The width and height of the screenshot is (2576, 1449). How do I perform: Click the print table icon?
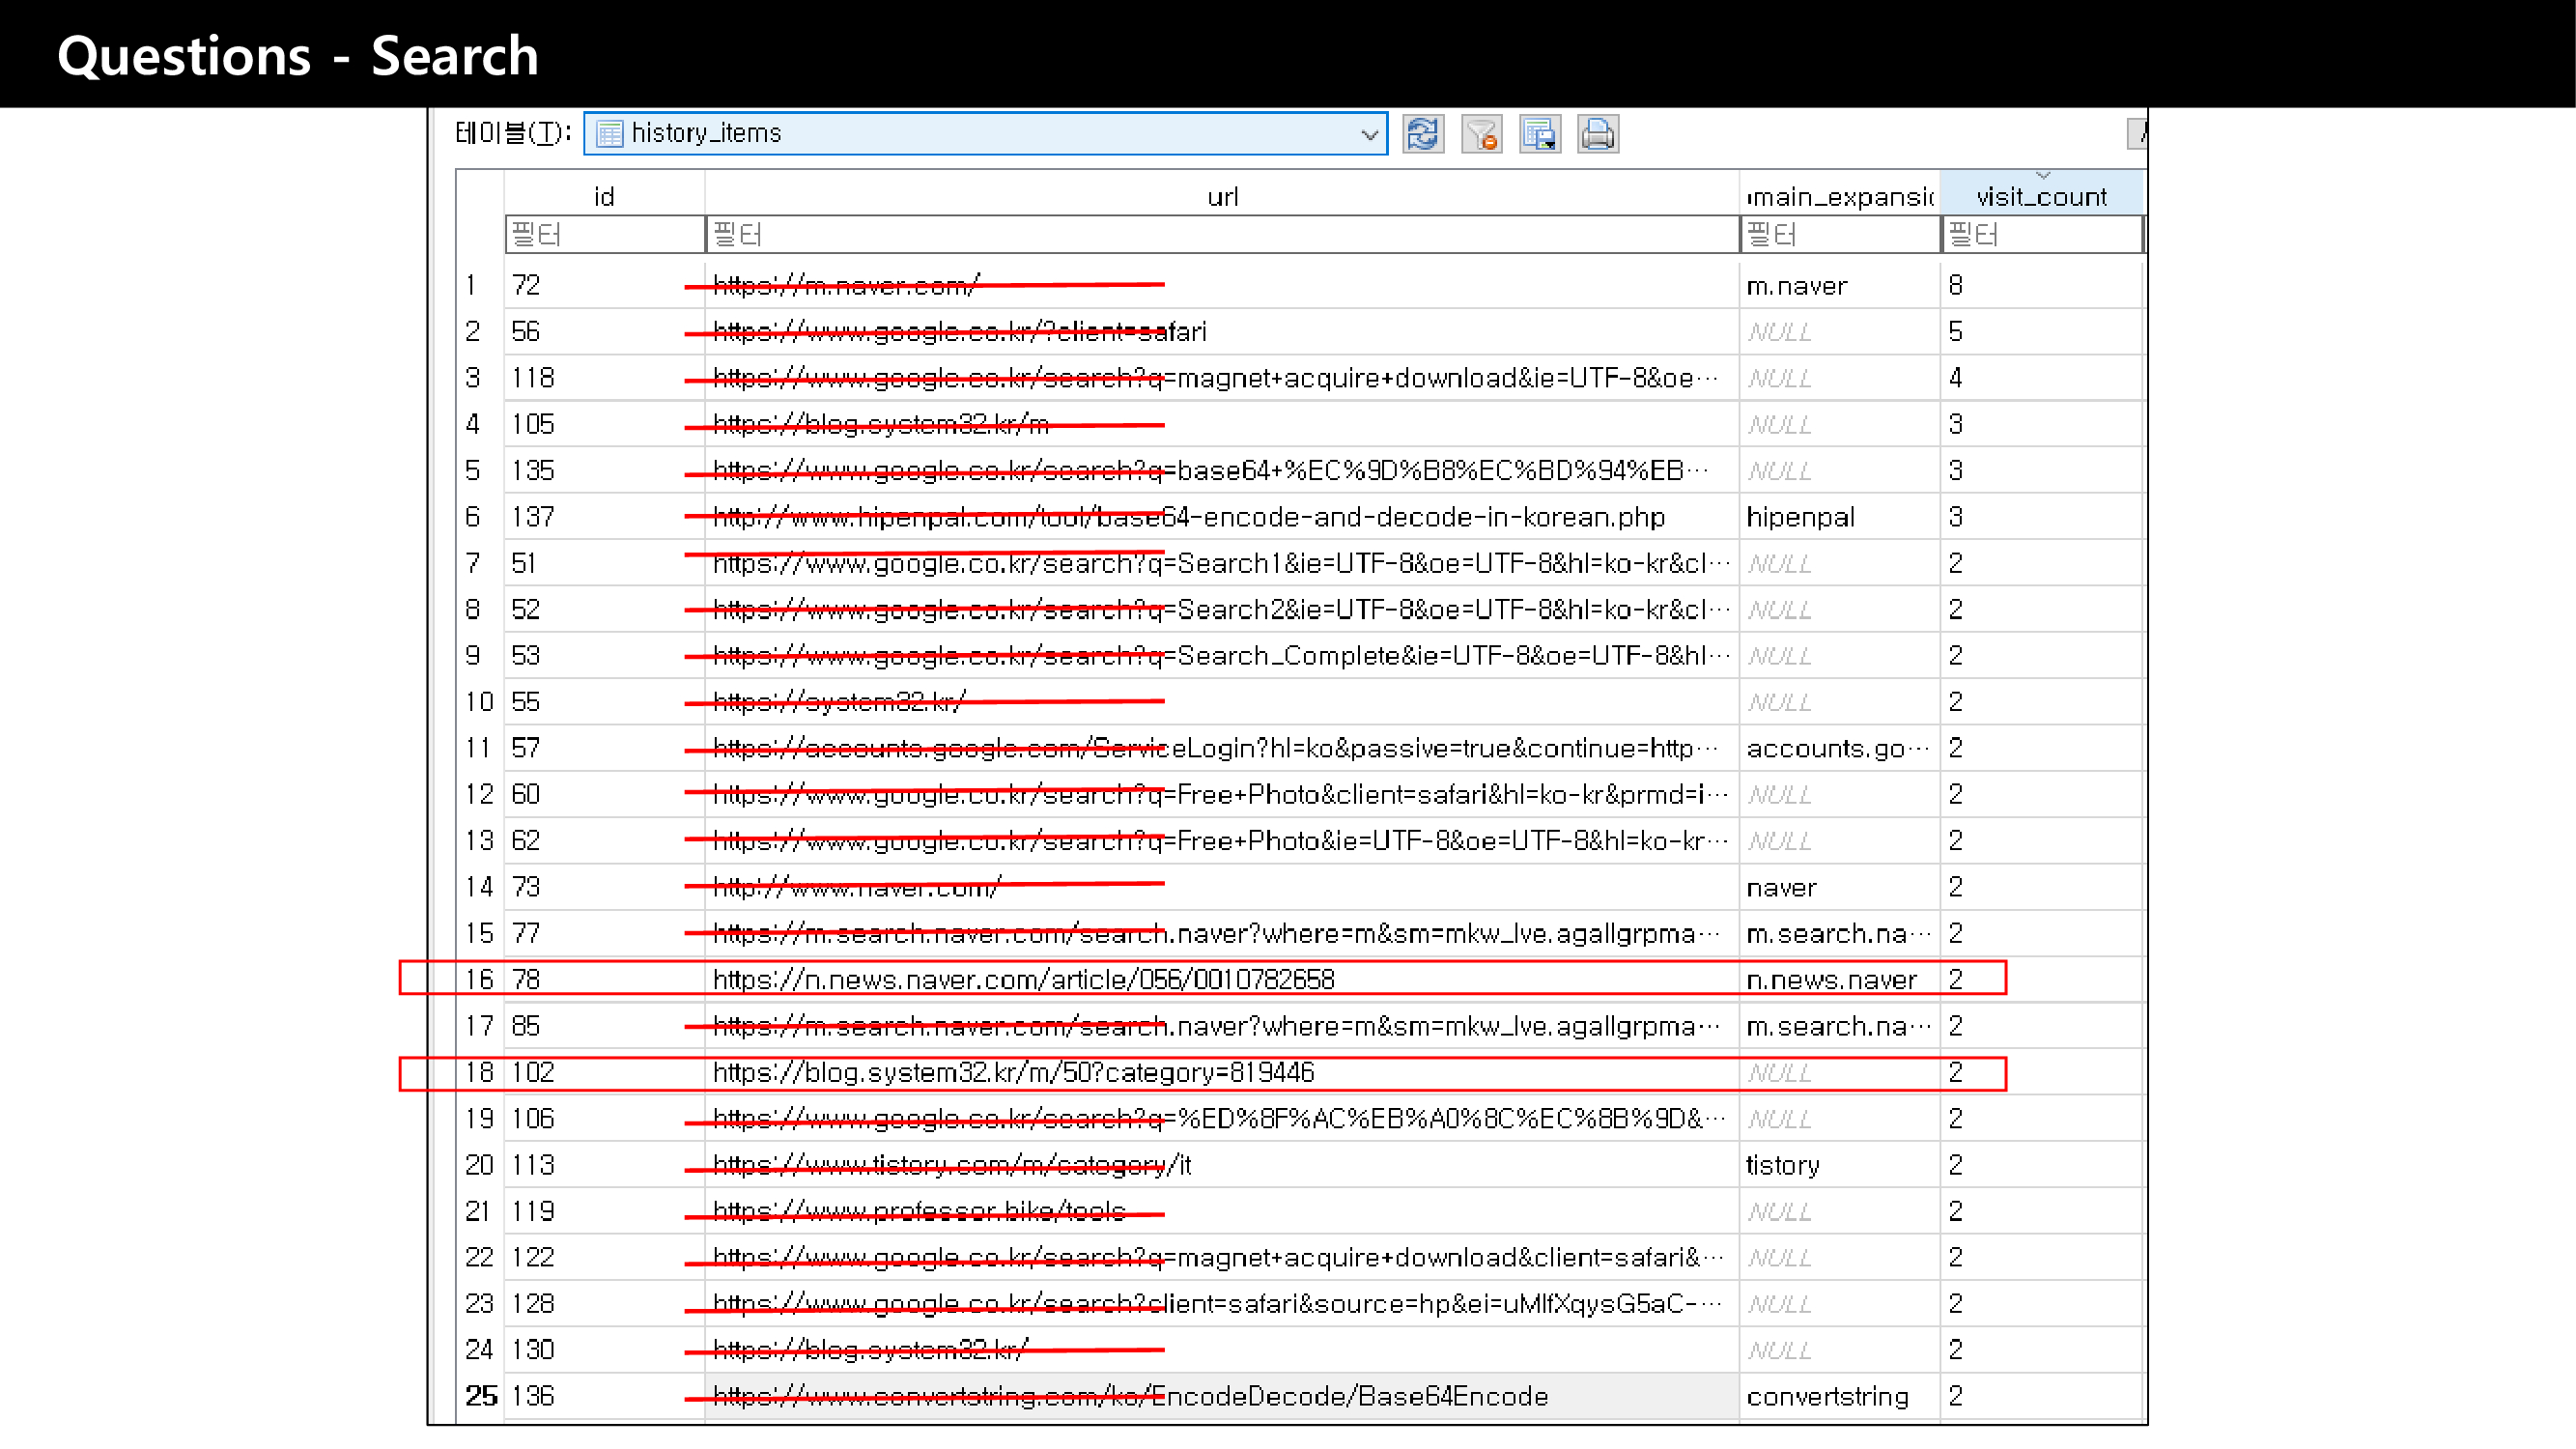tap(1597, 133)
